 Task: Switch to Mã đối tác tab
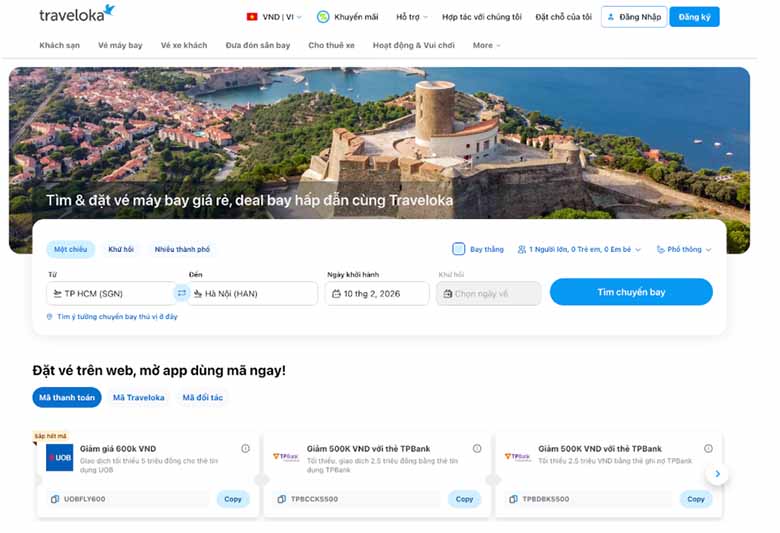click(202, 398)
